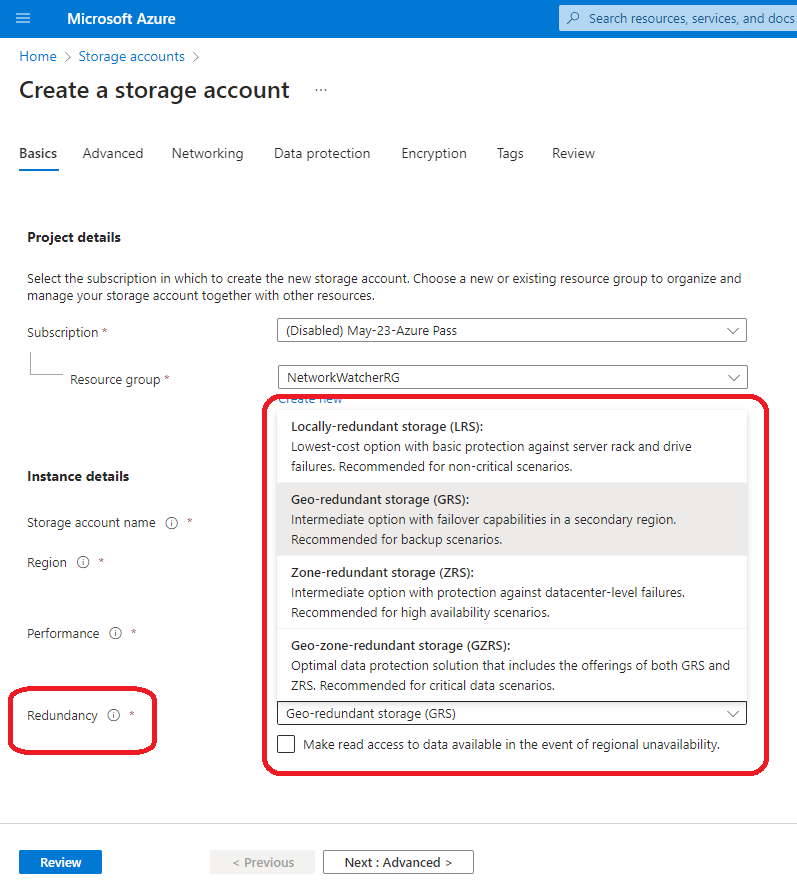Click the Redundancy info icon

(113, 716)
